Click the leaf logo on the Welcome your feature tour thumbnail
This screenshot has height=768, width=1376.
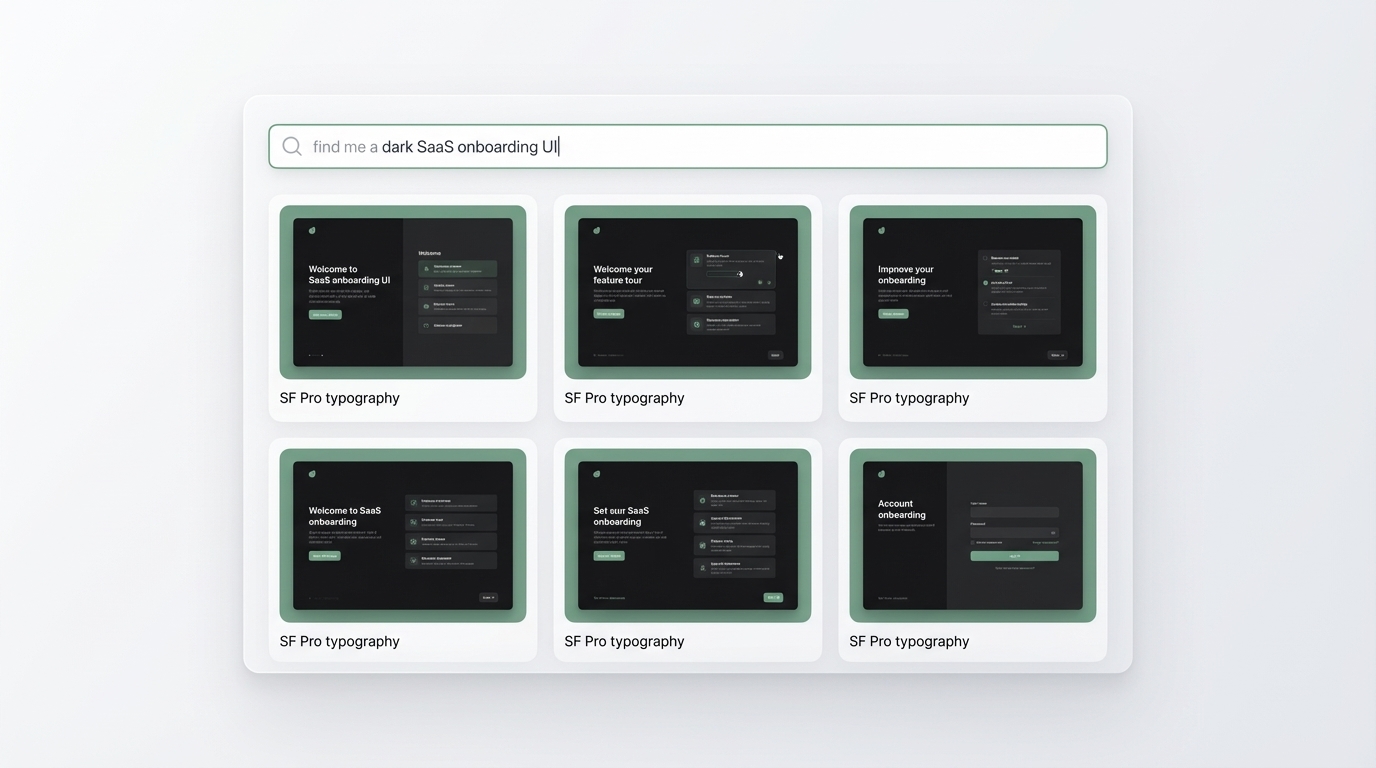tap(597, 230)
